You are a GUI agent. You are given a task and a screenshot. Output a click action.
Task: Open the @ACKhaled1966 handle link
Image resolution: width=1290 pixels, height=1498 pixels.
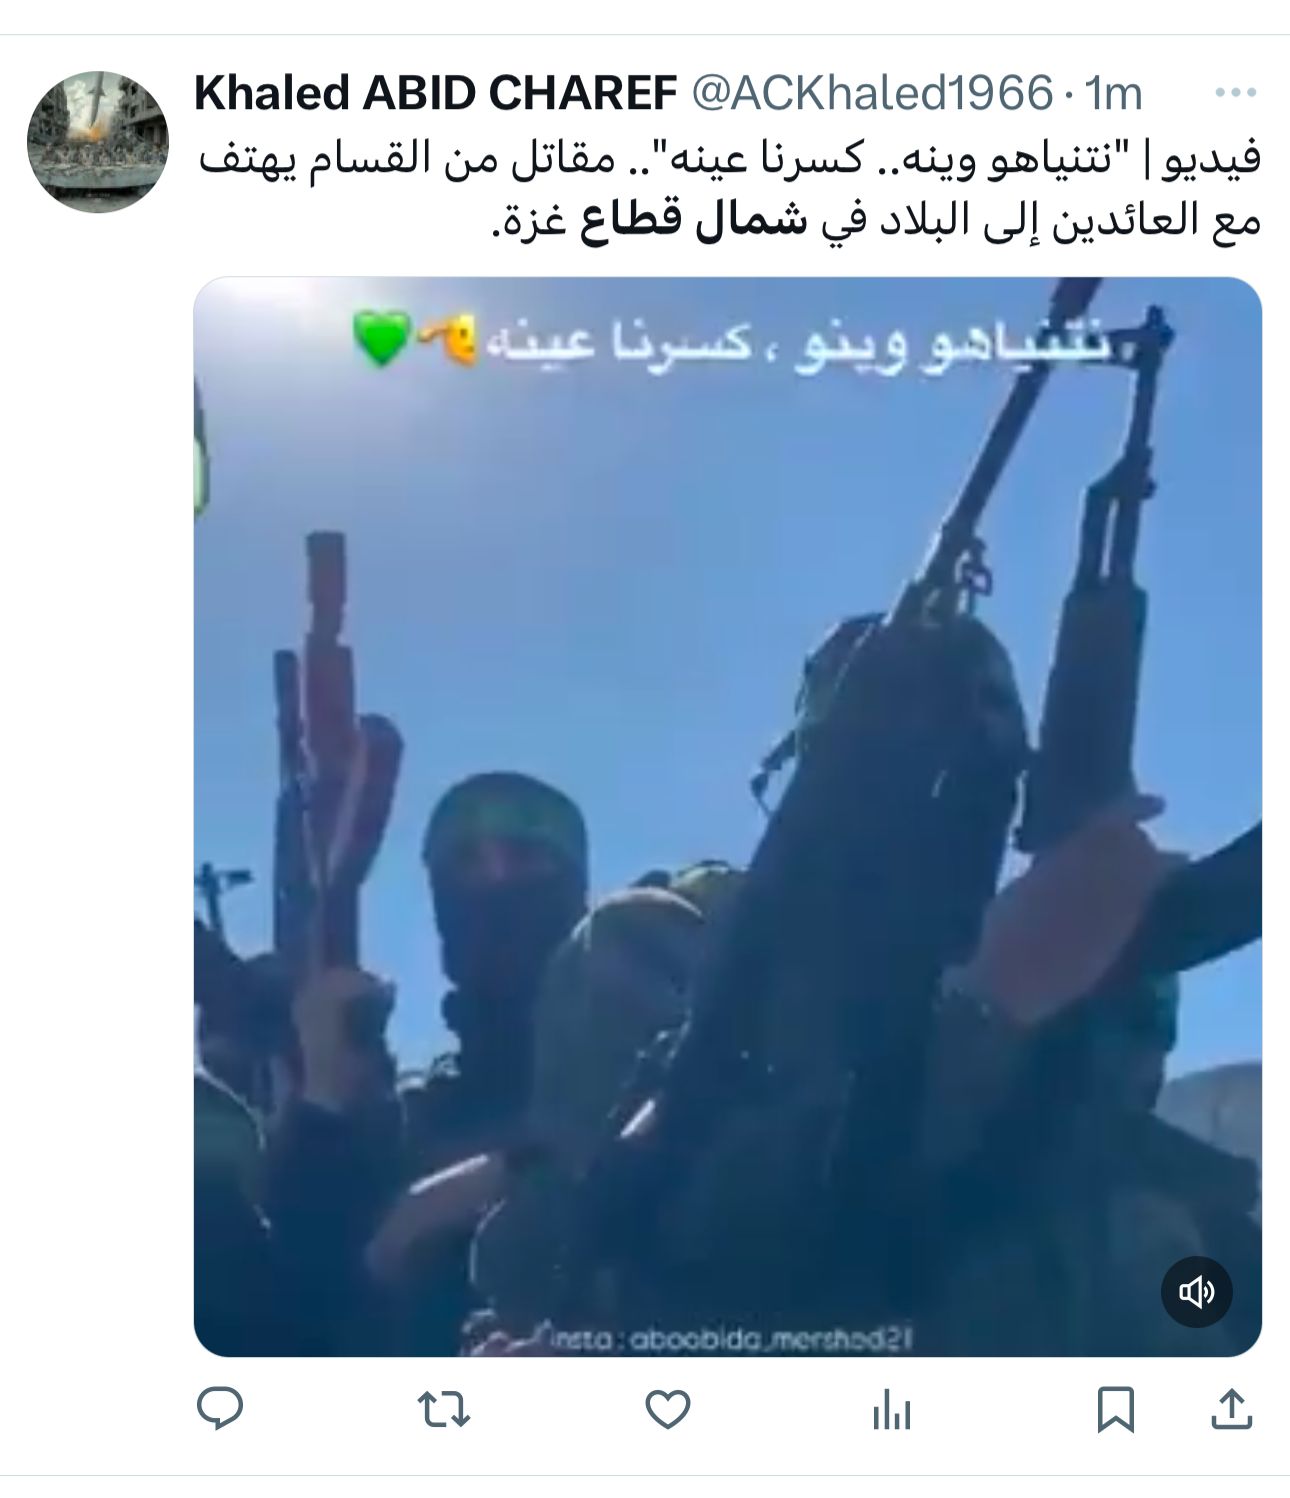873,93
